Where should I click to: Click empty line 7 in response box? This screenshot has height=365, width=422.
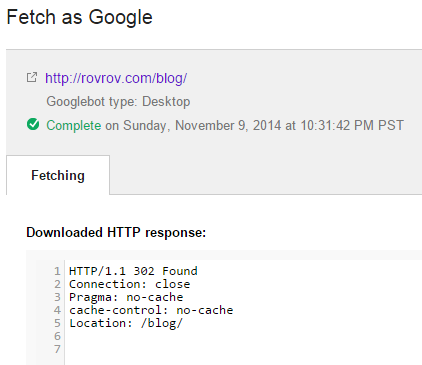pyautogui.click(x=243, y=349)
